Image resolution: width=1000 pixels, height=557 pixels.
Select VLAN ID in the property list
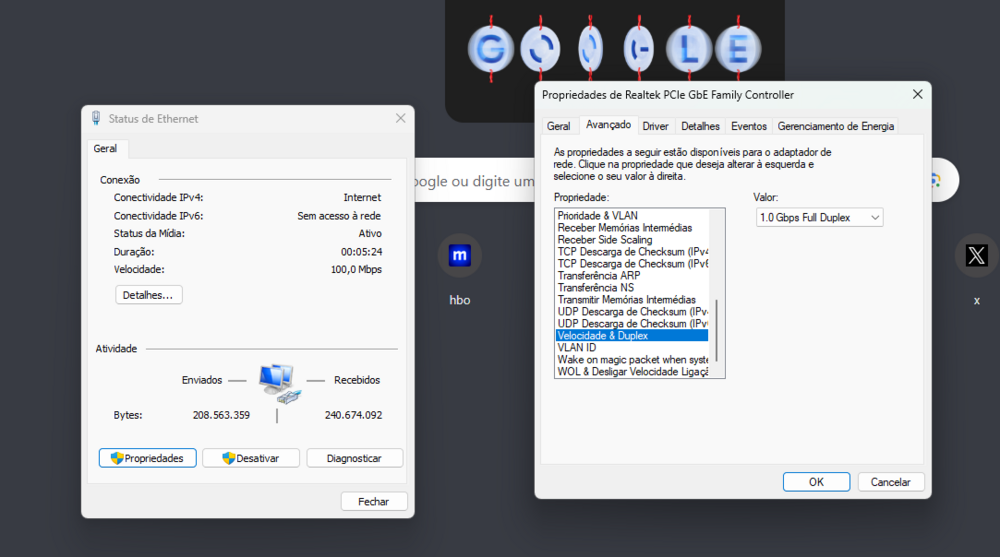[577, 348]
